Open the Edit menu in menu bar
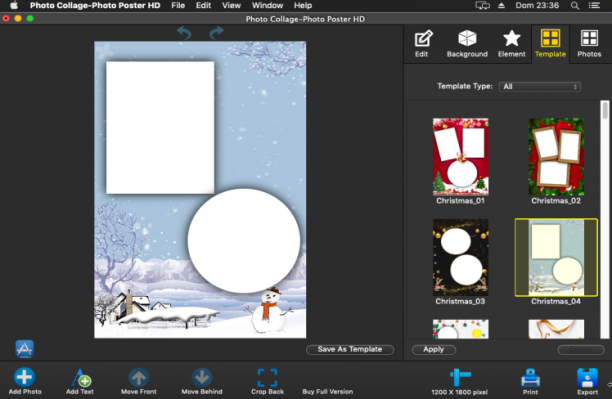Viewport: 612px width, 399px height. [x=203, y=5]
